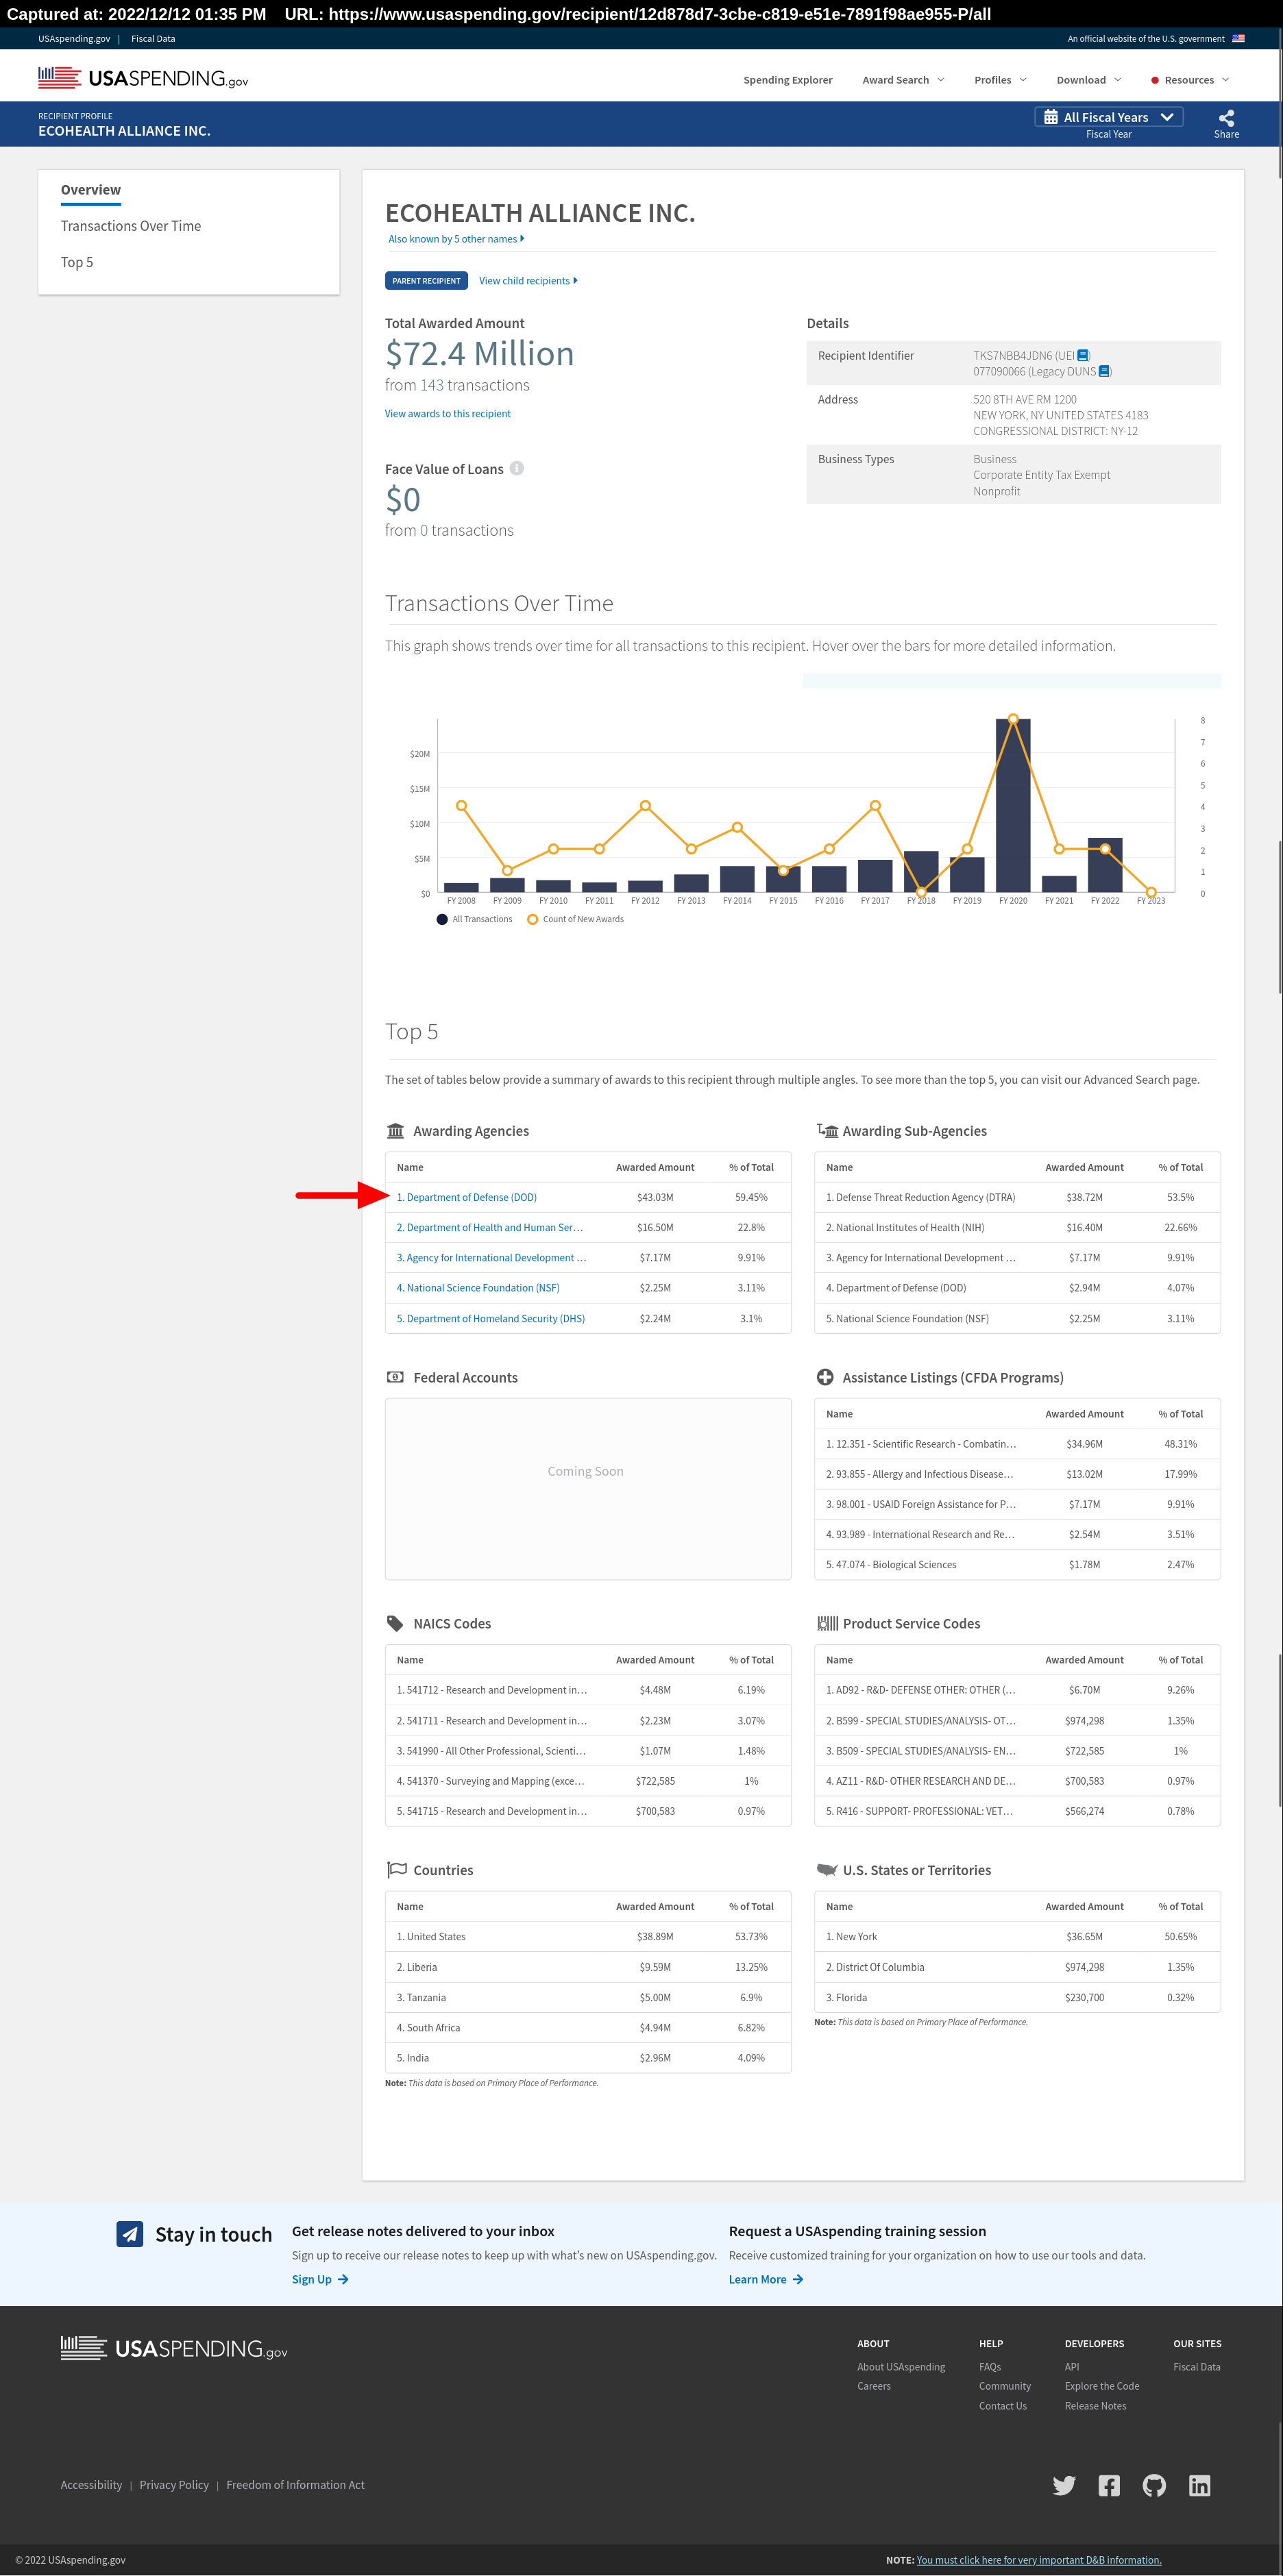Click the FY 2020 bar in the chart
This screenshot has height=2576, width=1283.
(1013, 805)
